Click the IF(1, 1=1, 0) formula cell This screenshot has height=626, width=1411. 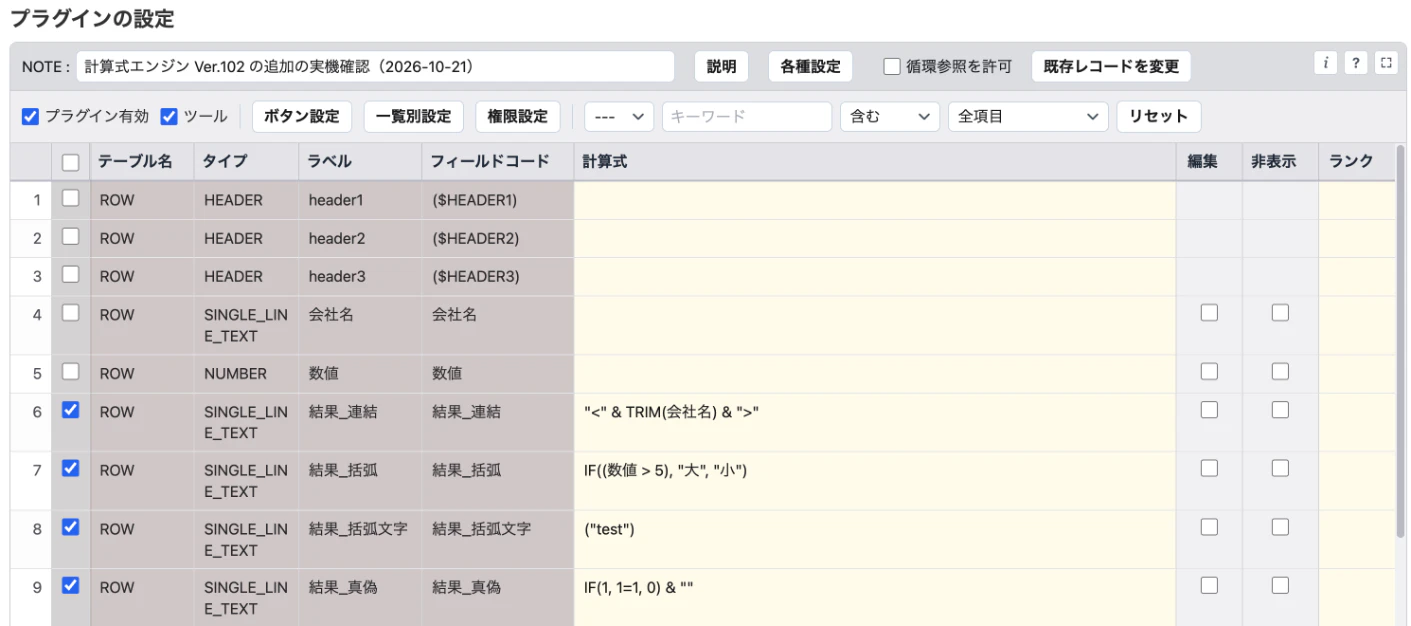tap(875, 597)
